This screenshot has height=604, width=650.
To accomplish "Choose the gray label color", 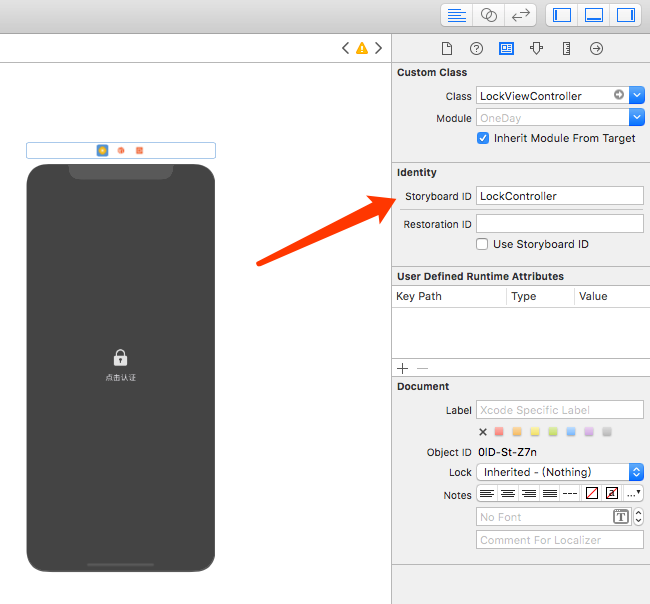I will [x=607, y=432].
